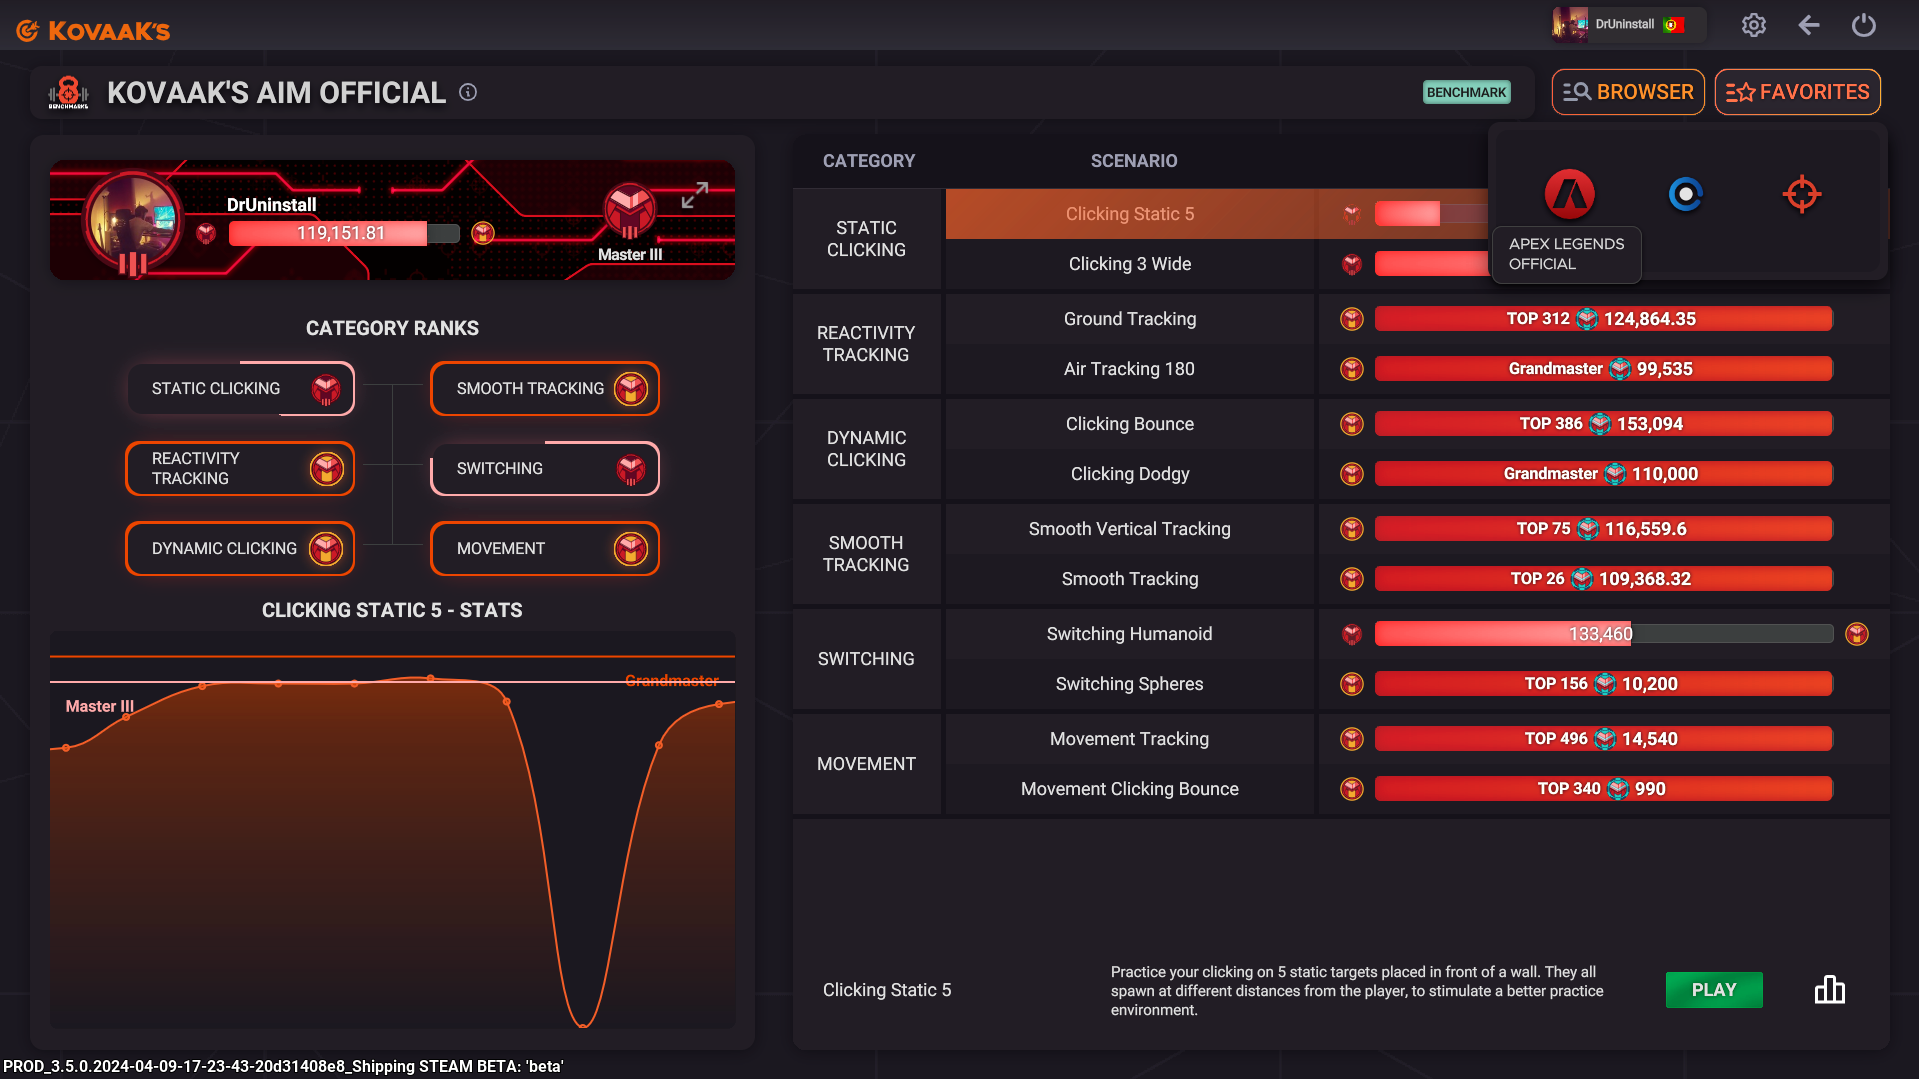Open the Favorites list
Viewport: 1919px width, 1079px height.
pyautogui.click(x=1797, y=92)
